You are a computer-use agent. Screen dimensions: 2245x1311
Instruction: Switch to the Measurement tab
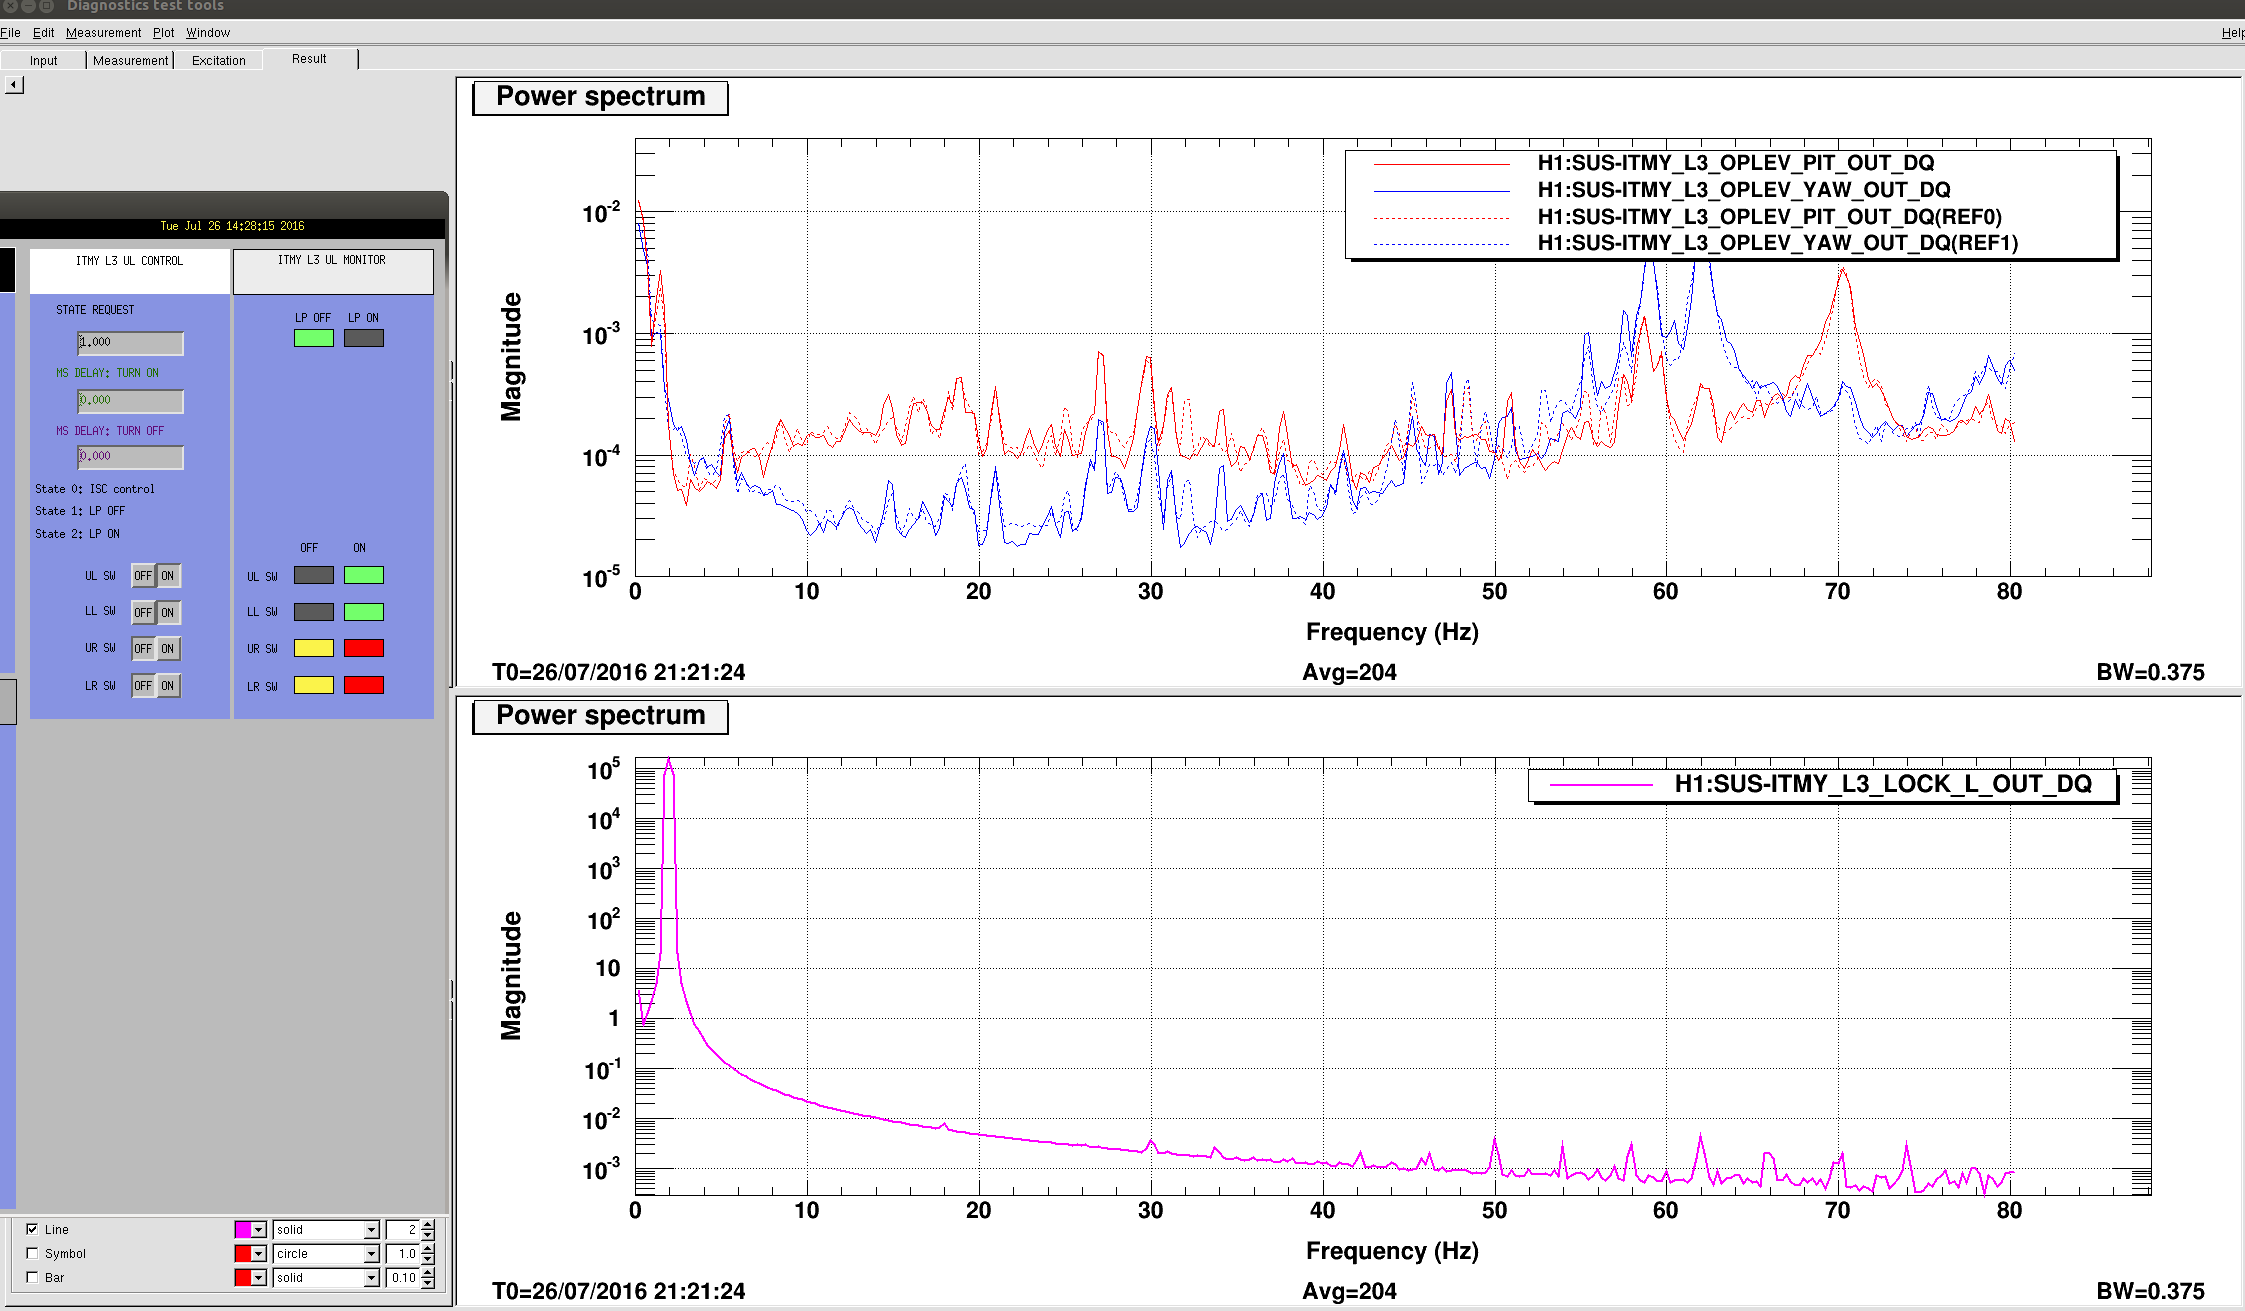[x=130, y=60]
